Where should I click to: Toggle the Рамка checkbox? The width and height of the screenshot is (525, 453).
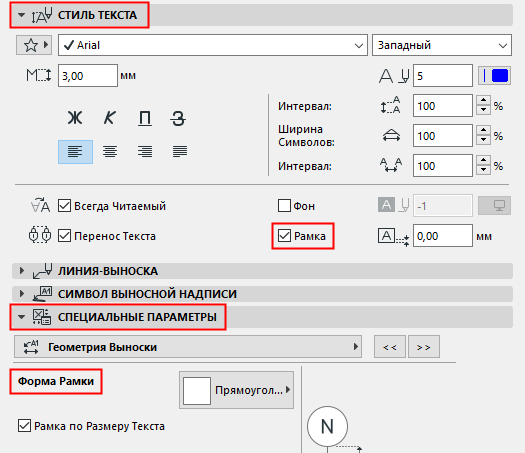(x=284, y=236)
